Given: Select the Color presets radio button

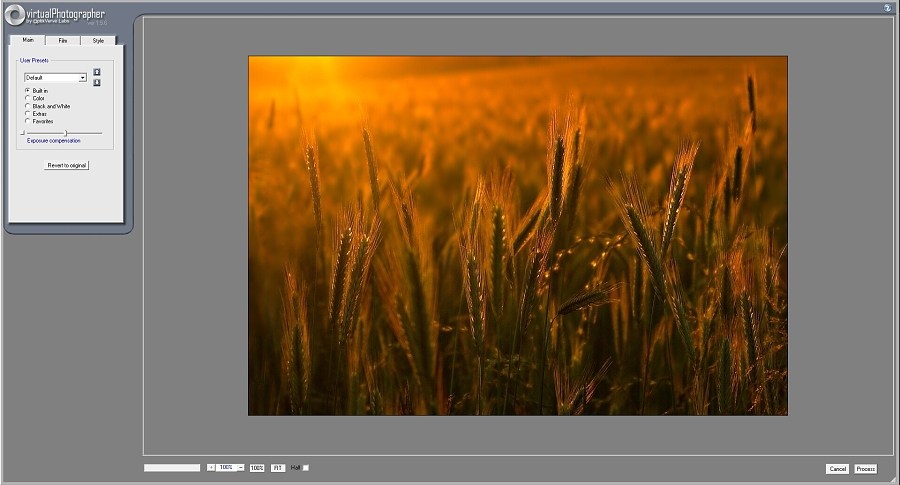Looking at the screenshot, I should 28,98.
